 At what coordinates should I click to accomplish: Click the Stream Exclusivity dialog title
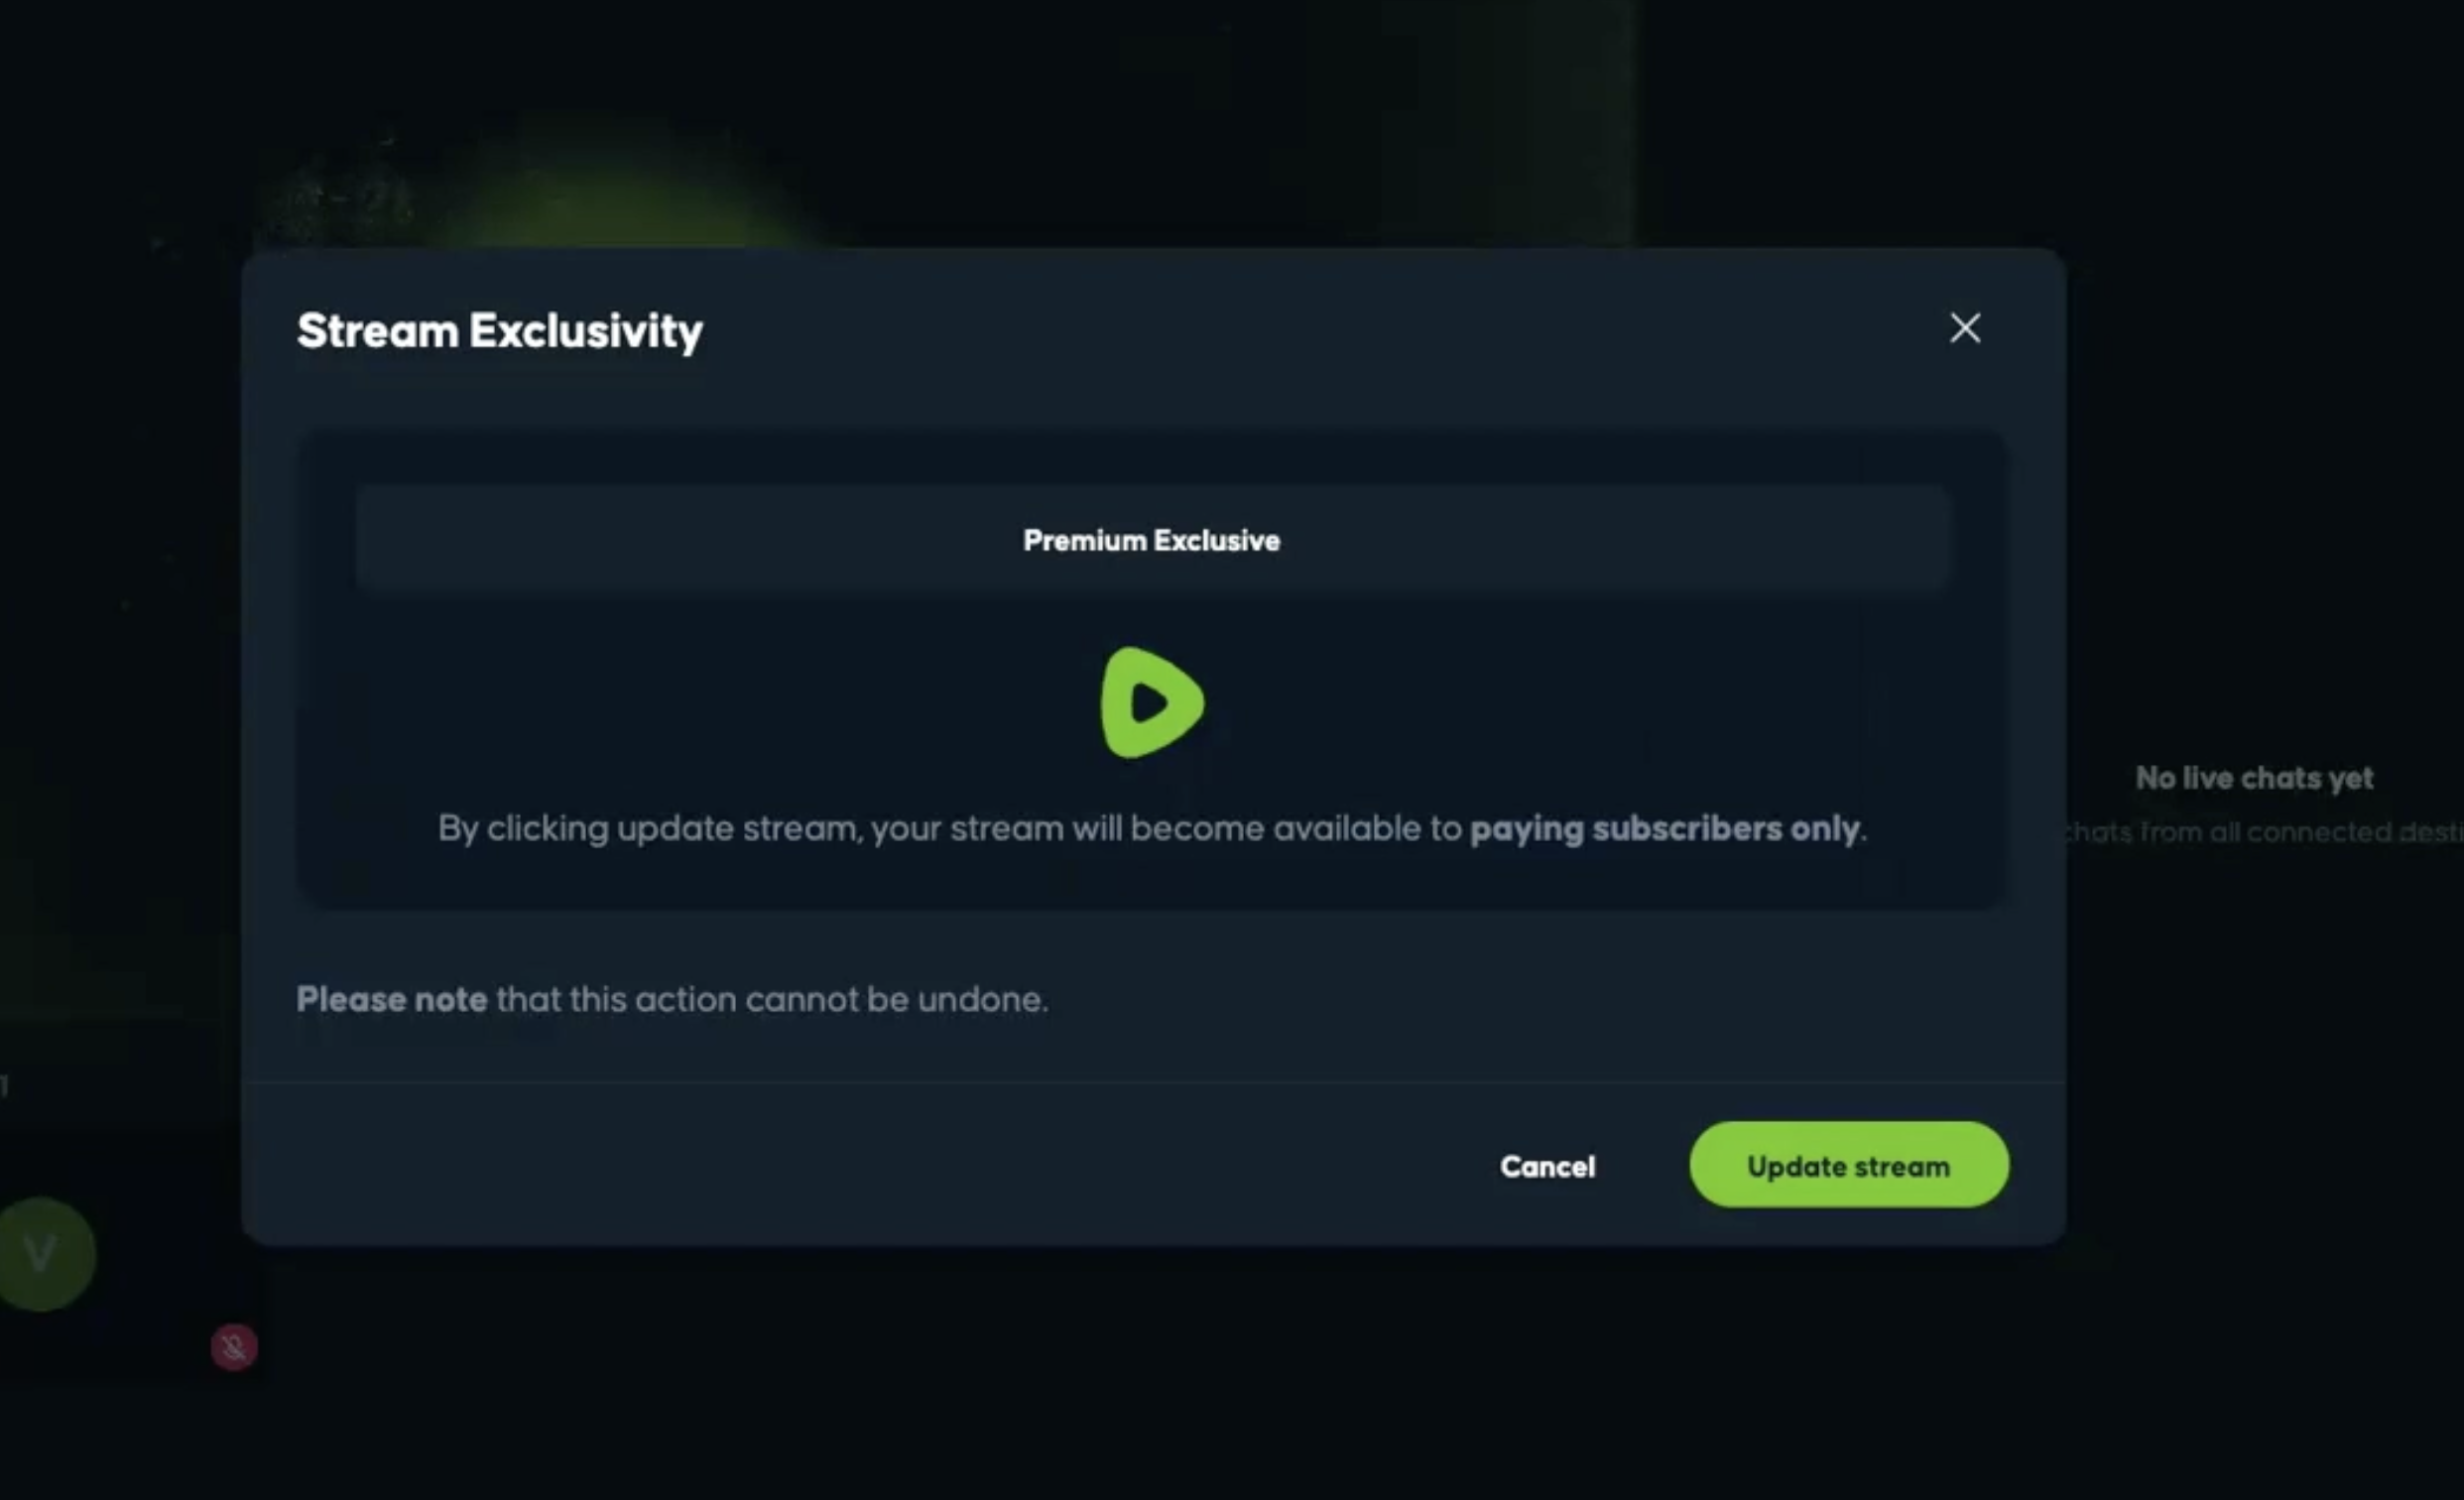tap(499, 331)
